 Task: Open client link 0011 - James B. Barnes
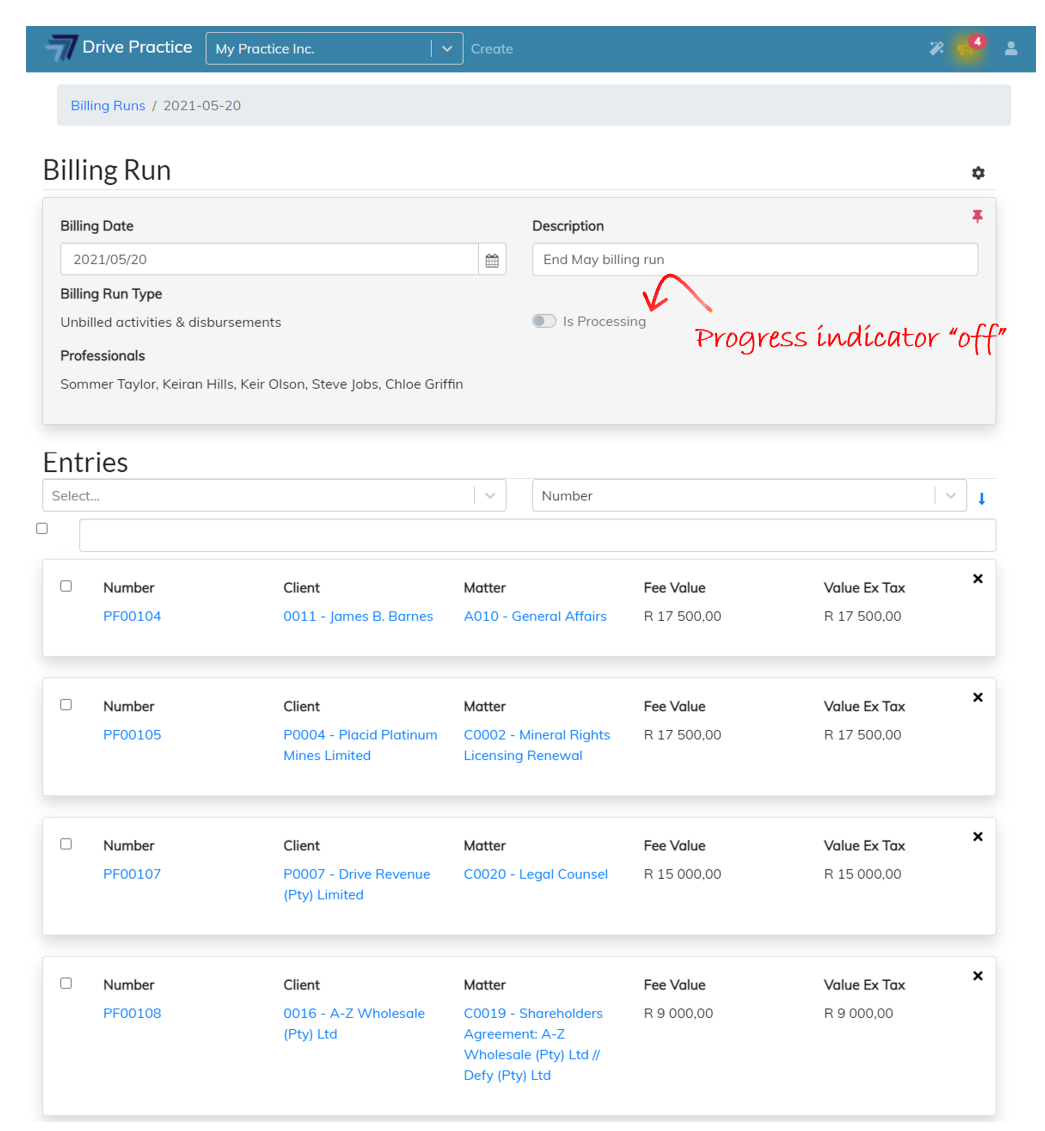coord(358,616)
